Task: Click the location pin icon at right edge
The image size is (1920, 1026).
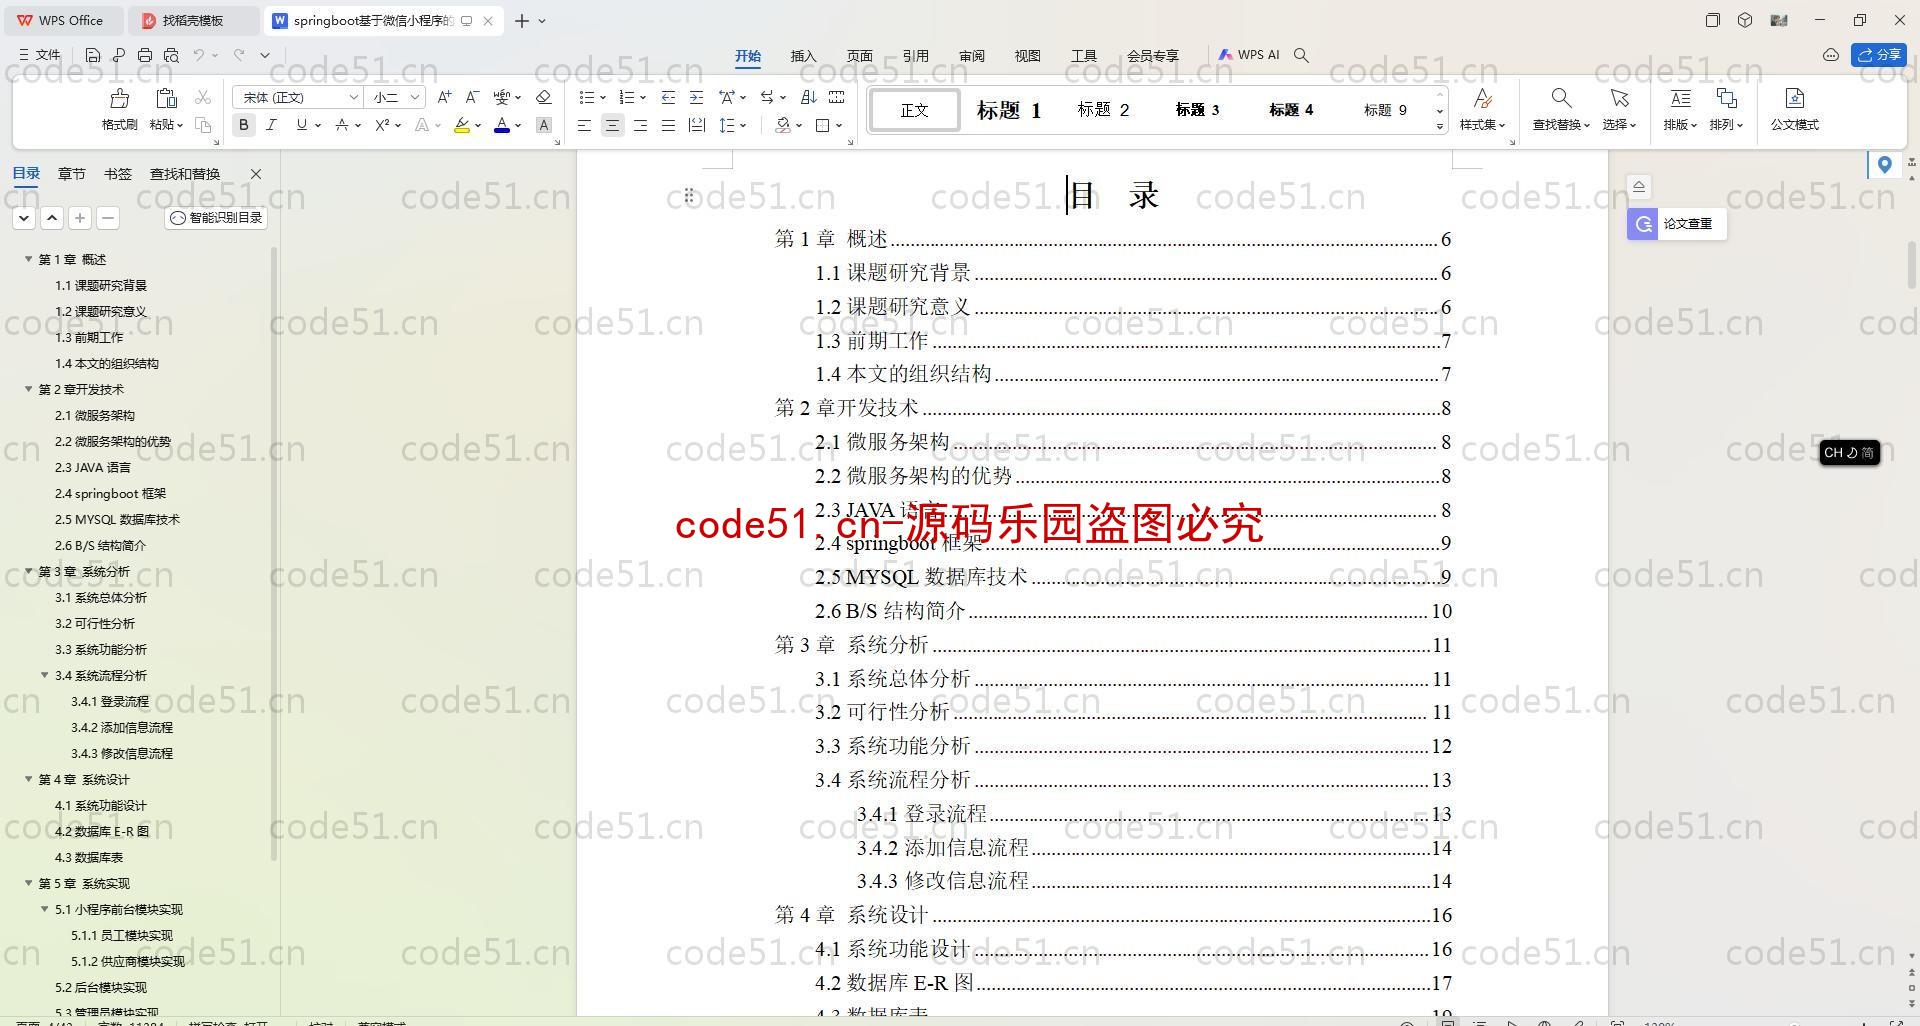Action: click(1884, 164)
